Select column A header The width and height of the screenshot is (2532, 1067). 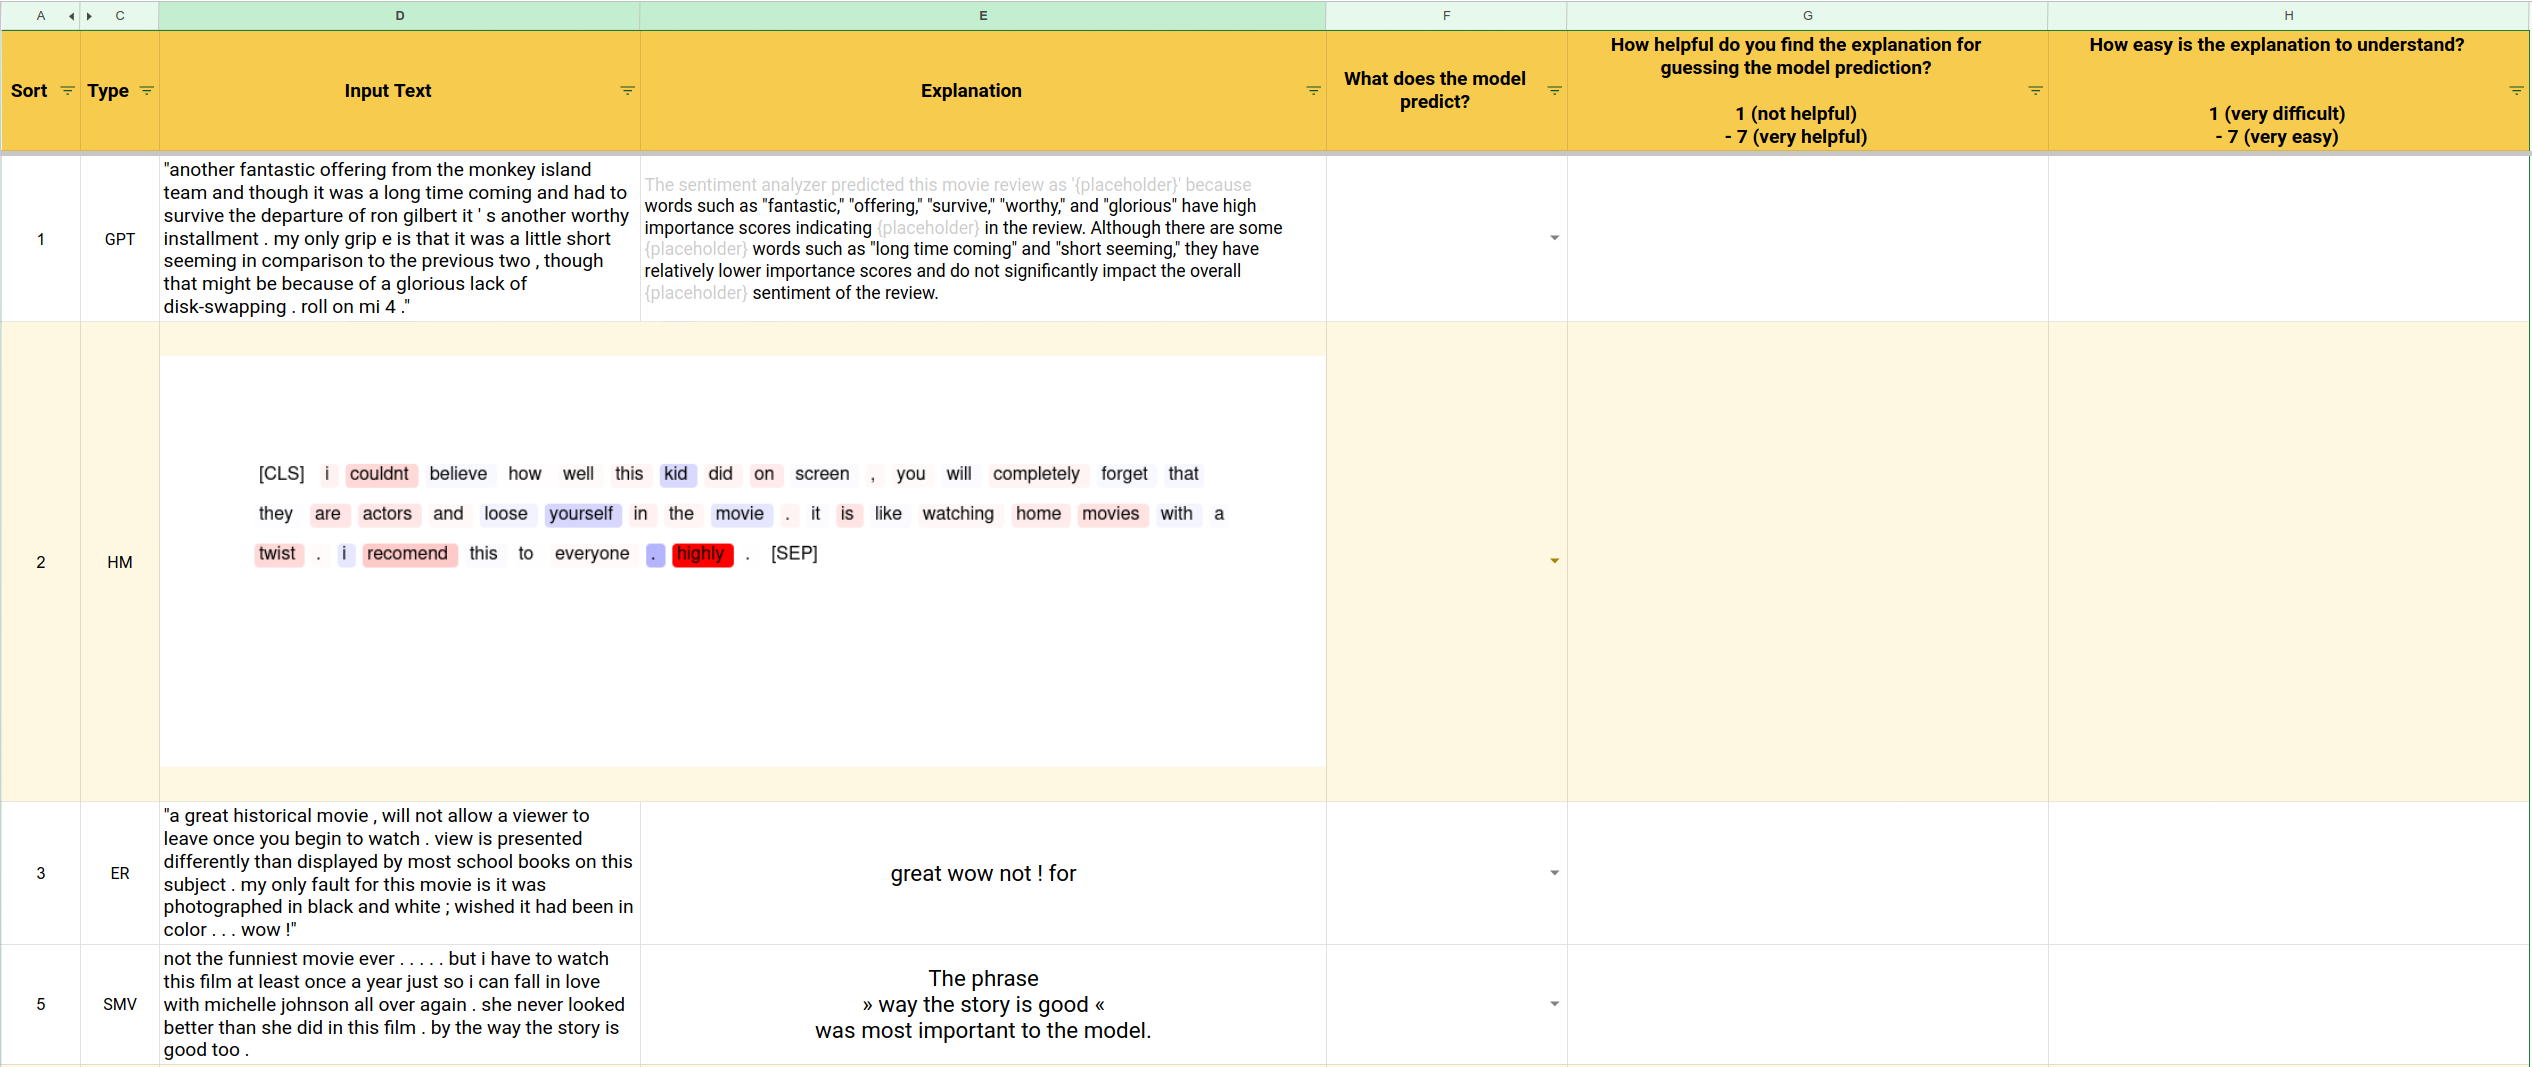click(40, 16)
